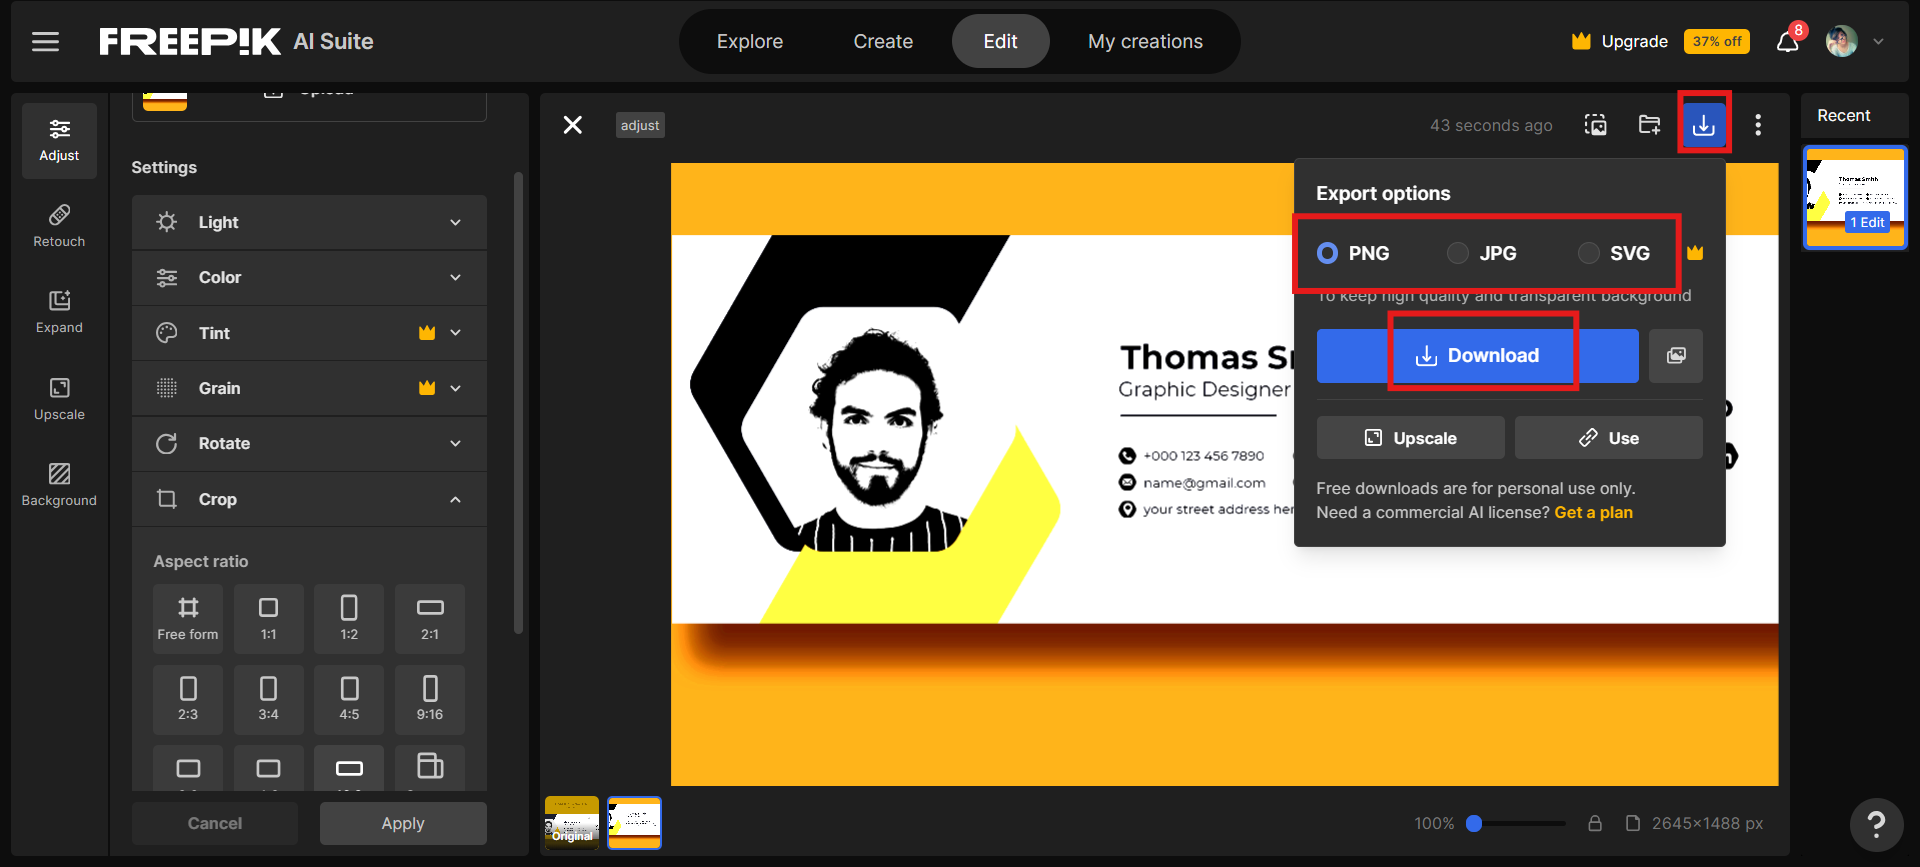The width and height of the screenshot is (1920, 867).
Task: Select the Adjust tool in sidebar
Action: (59, 140)
